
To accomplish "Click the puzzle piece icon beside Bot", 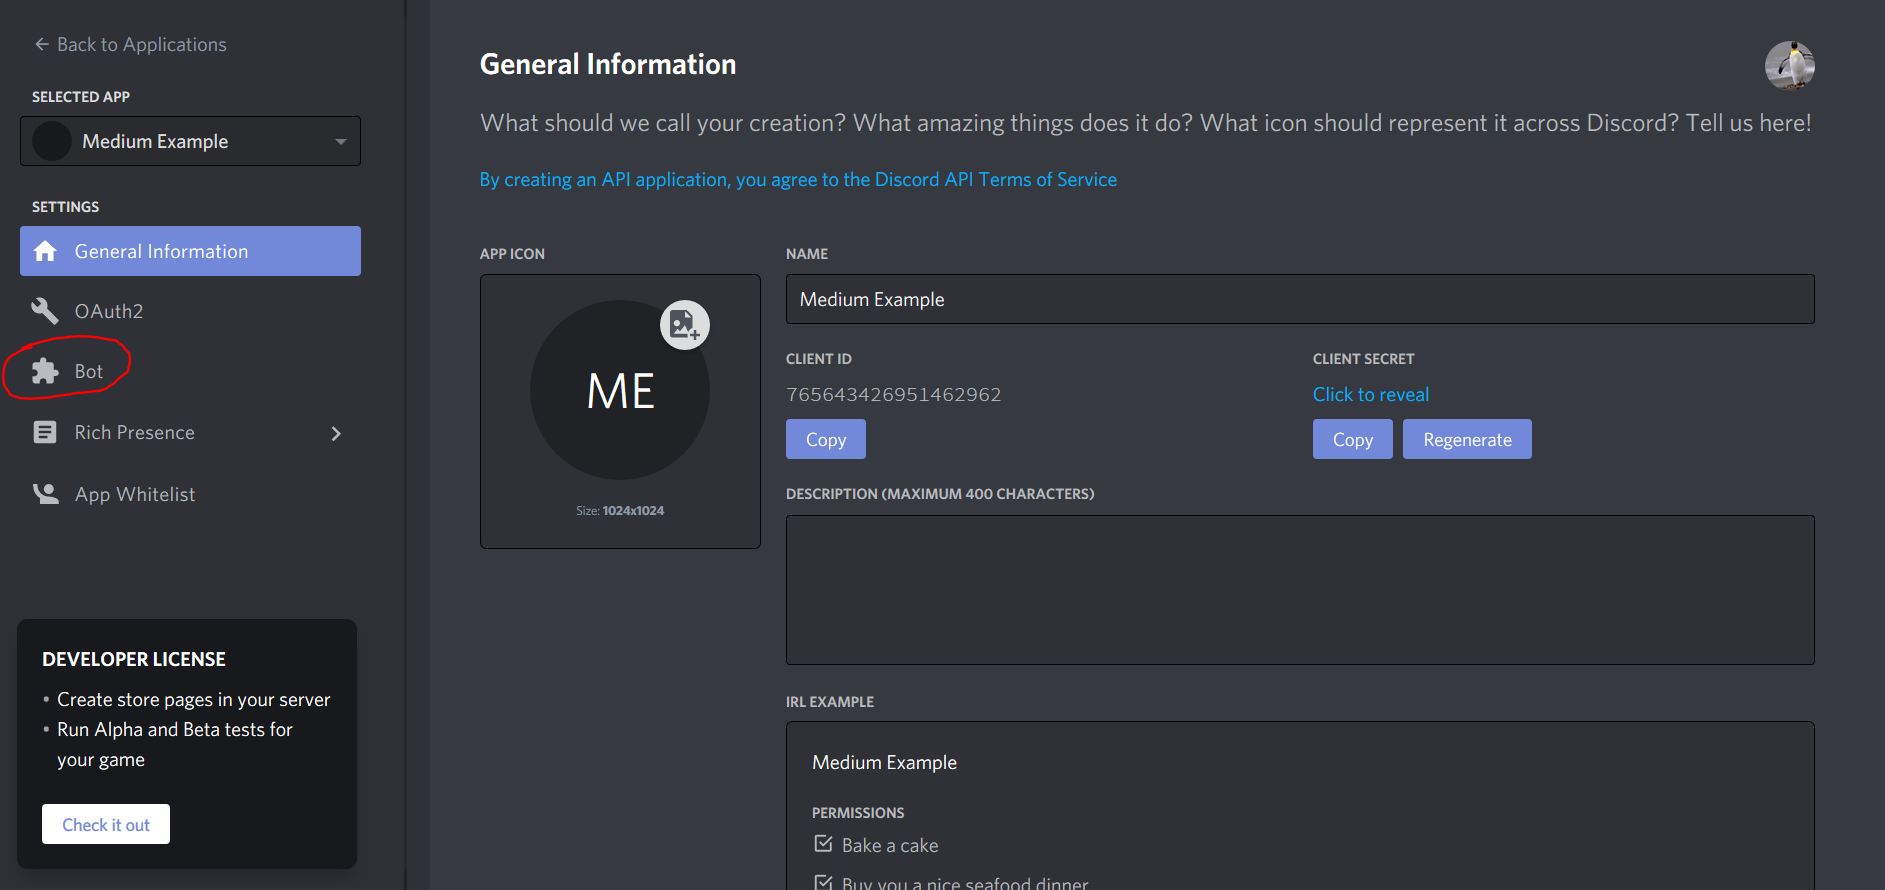I will point(45,371).
